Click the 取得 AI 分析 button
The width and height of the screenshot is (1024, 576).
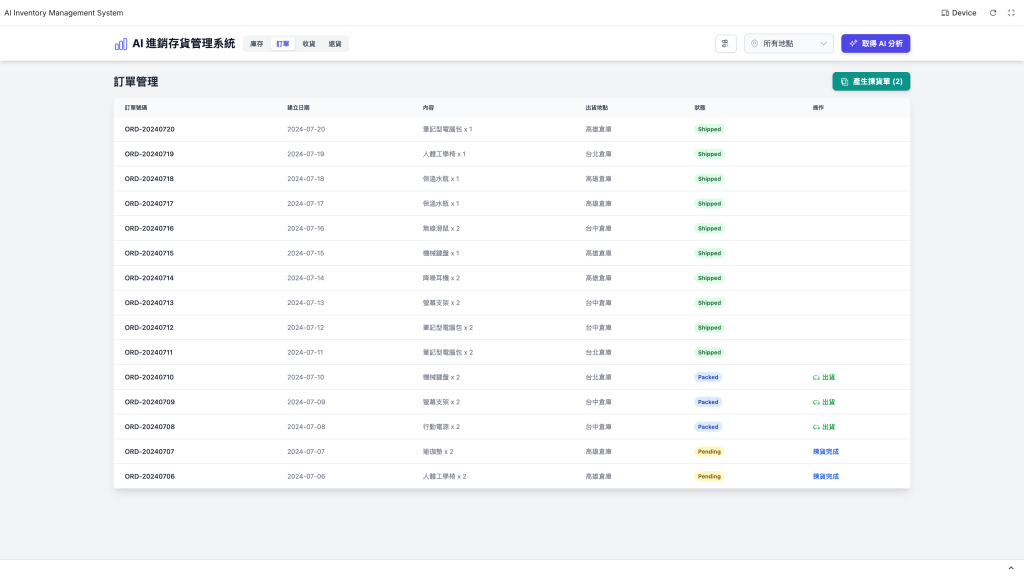(875, 44)
